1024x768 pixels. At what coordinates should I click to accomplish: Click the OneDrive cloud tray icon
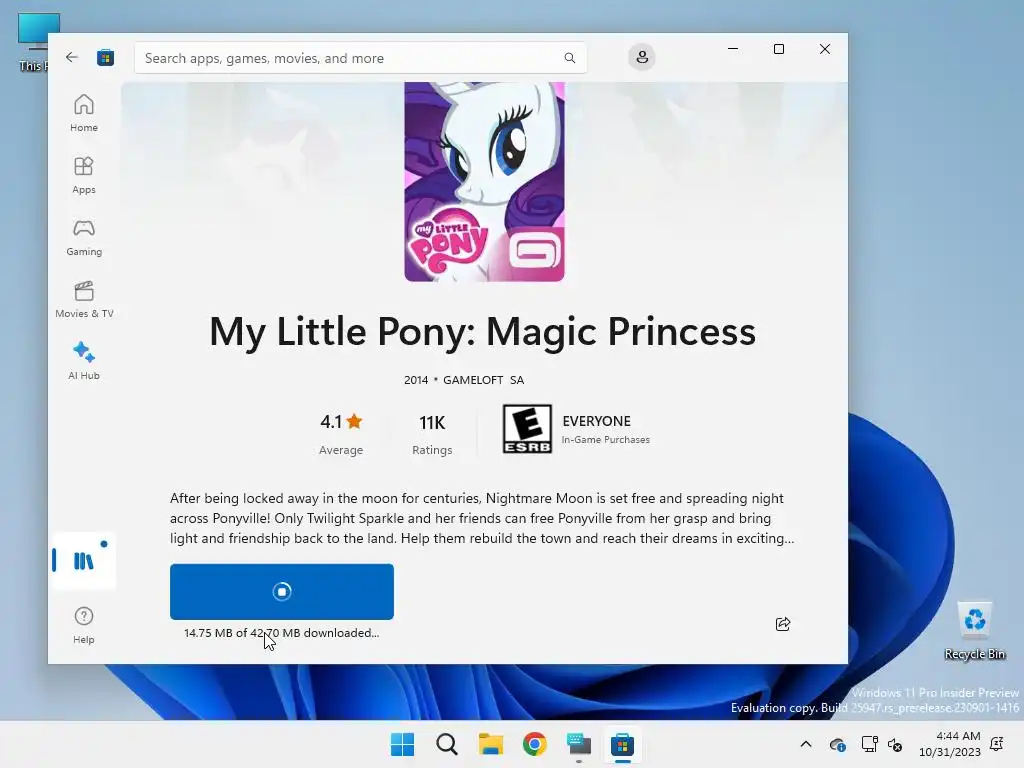(837, 744)
